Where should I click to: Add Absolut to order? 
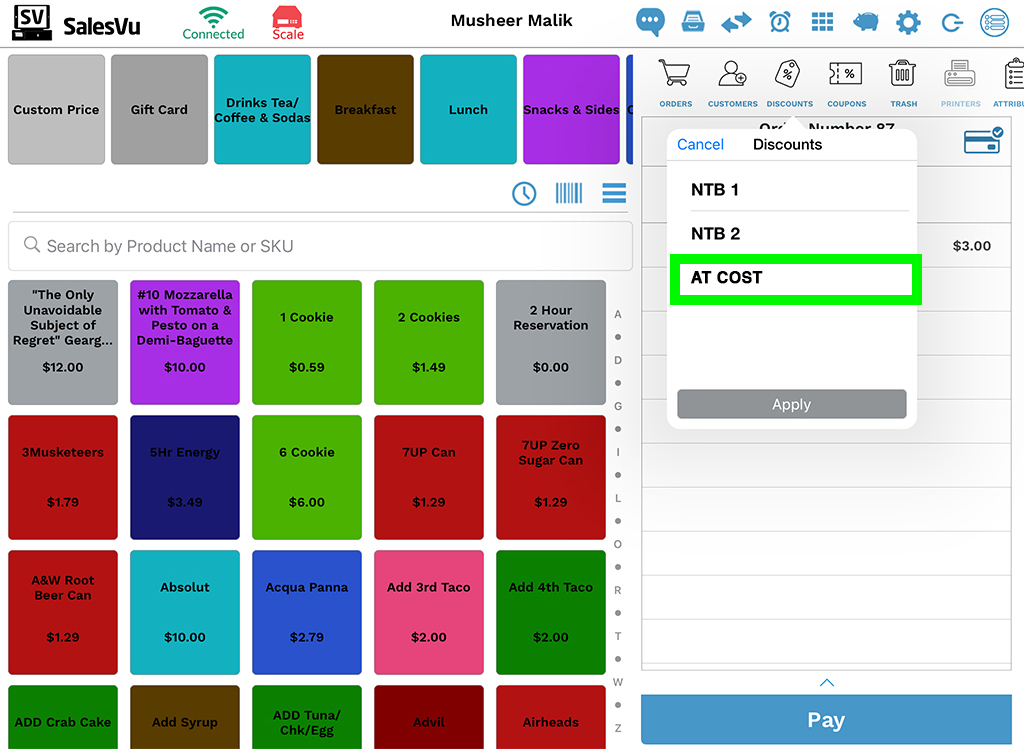tap(185, 613)
